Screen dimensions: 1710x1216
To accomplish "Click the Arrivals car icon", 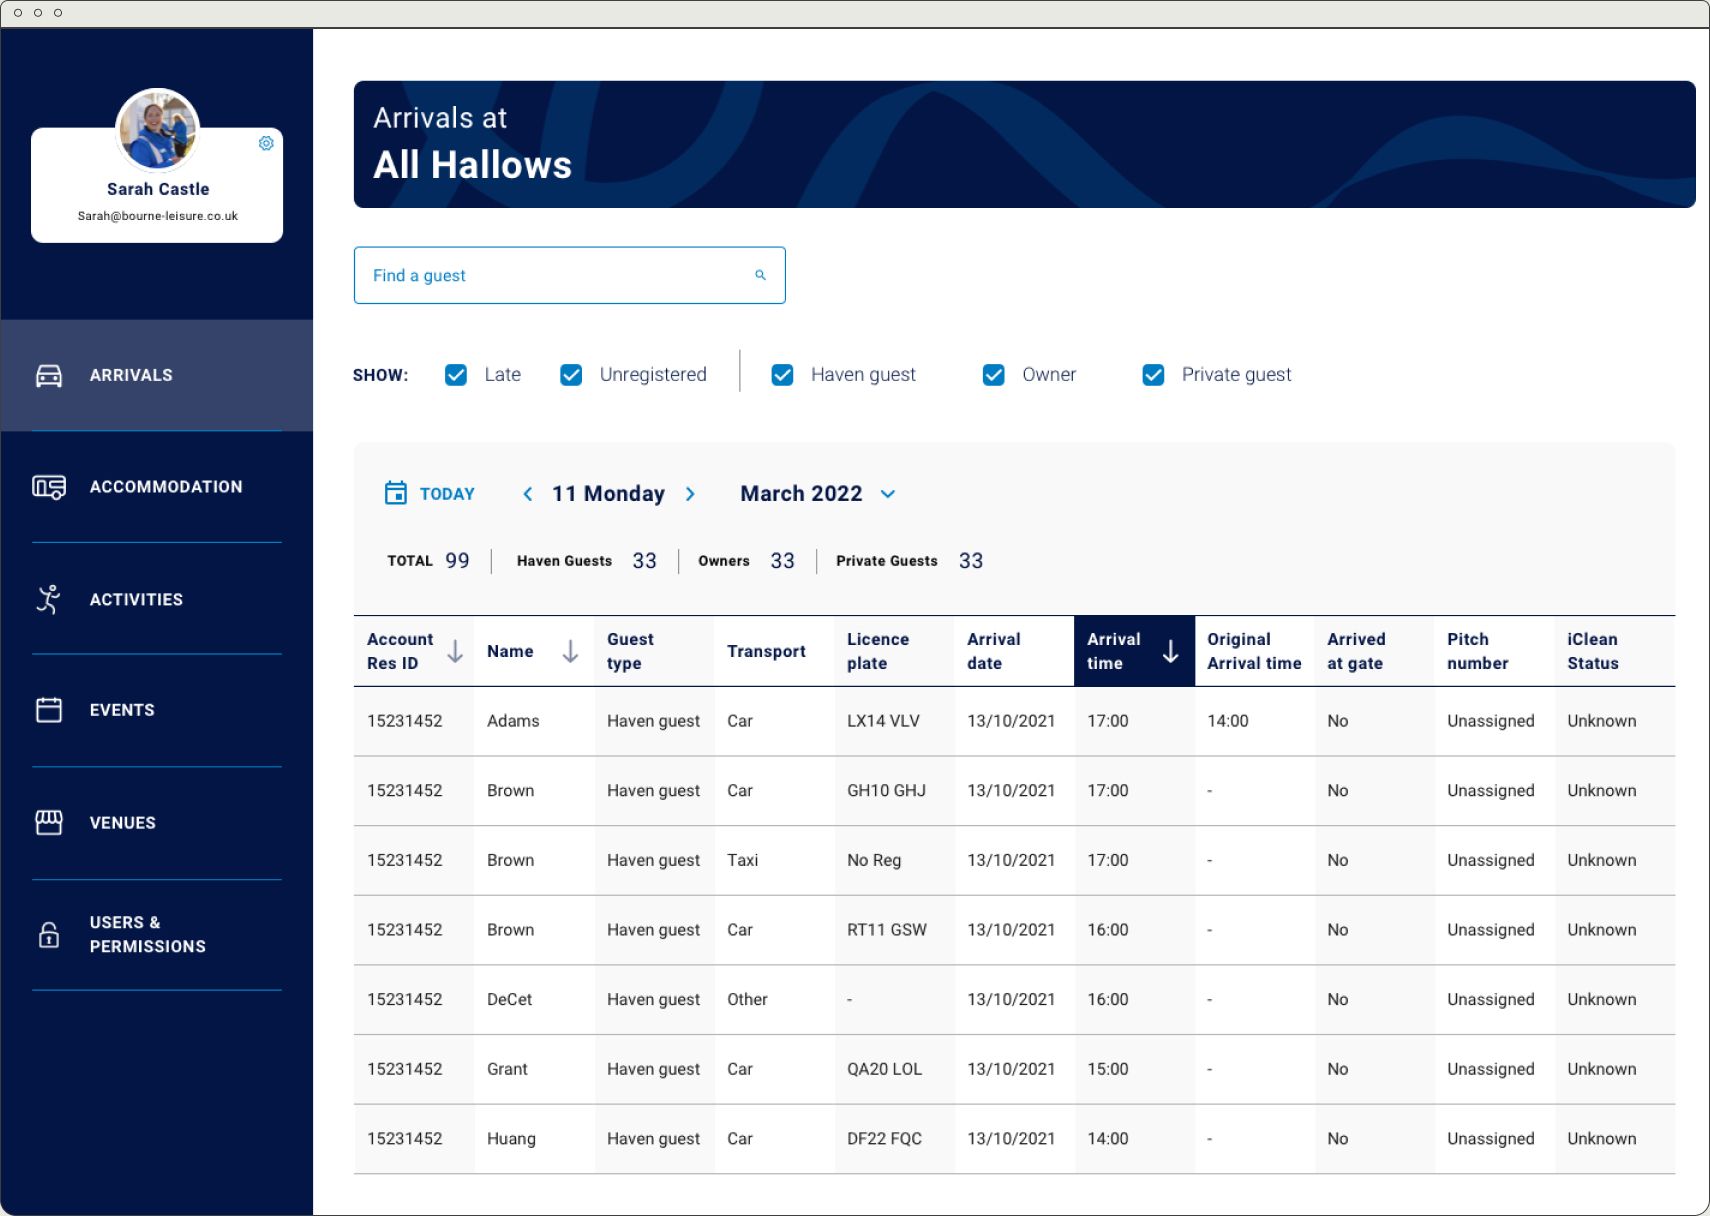I will [49, 375].
